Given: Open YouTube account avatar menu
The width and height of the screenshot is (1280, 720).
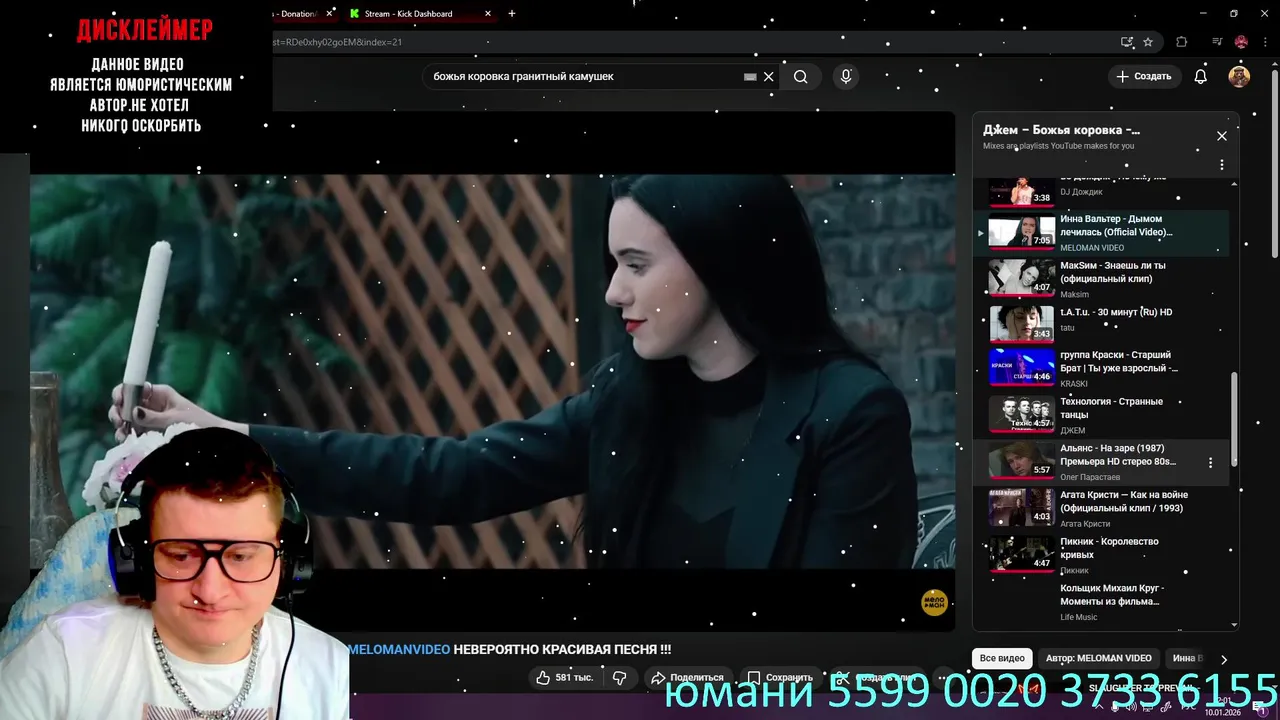Looking at the screenshot, I should click(1239, 76).
